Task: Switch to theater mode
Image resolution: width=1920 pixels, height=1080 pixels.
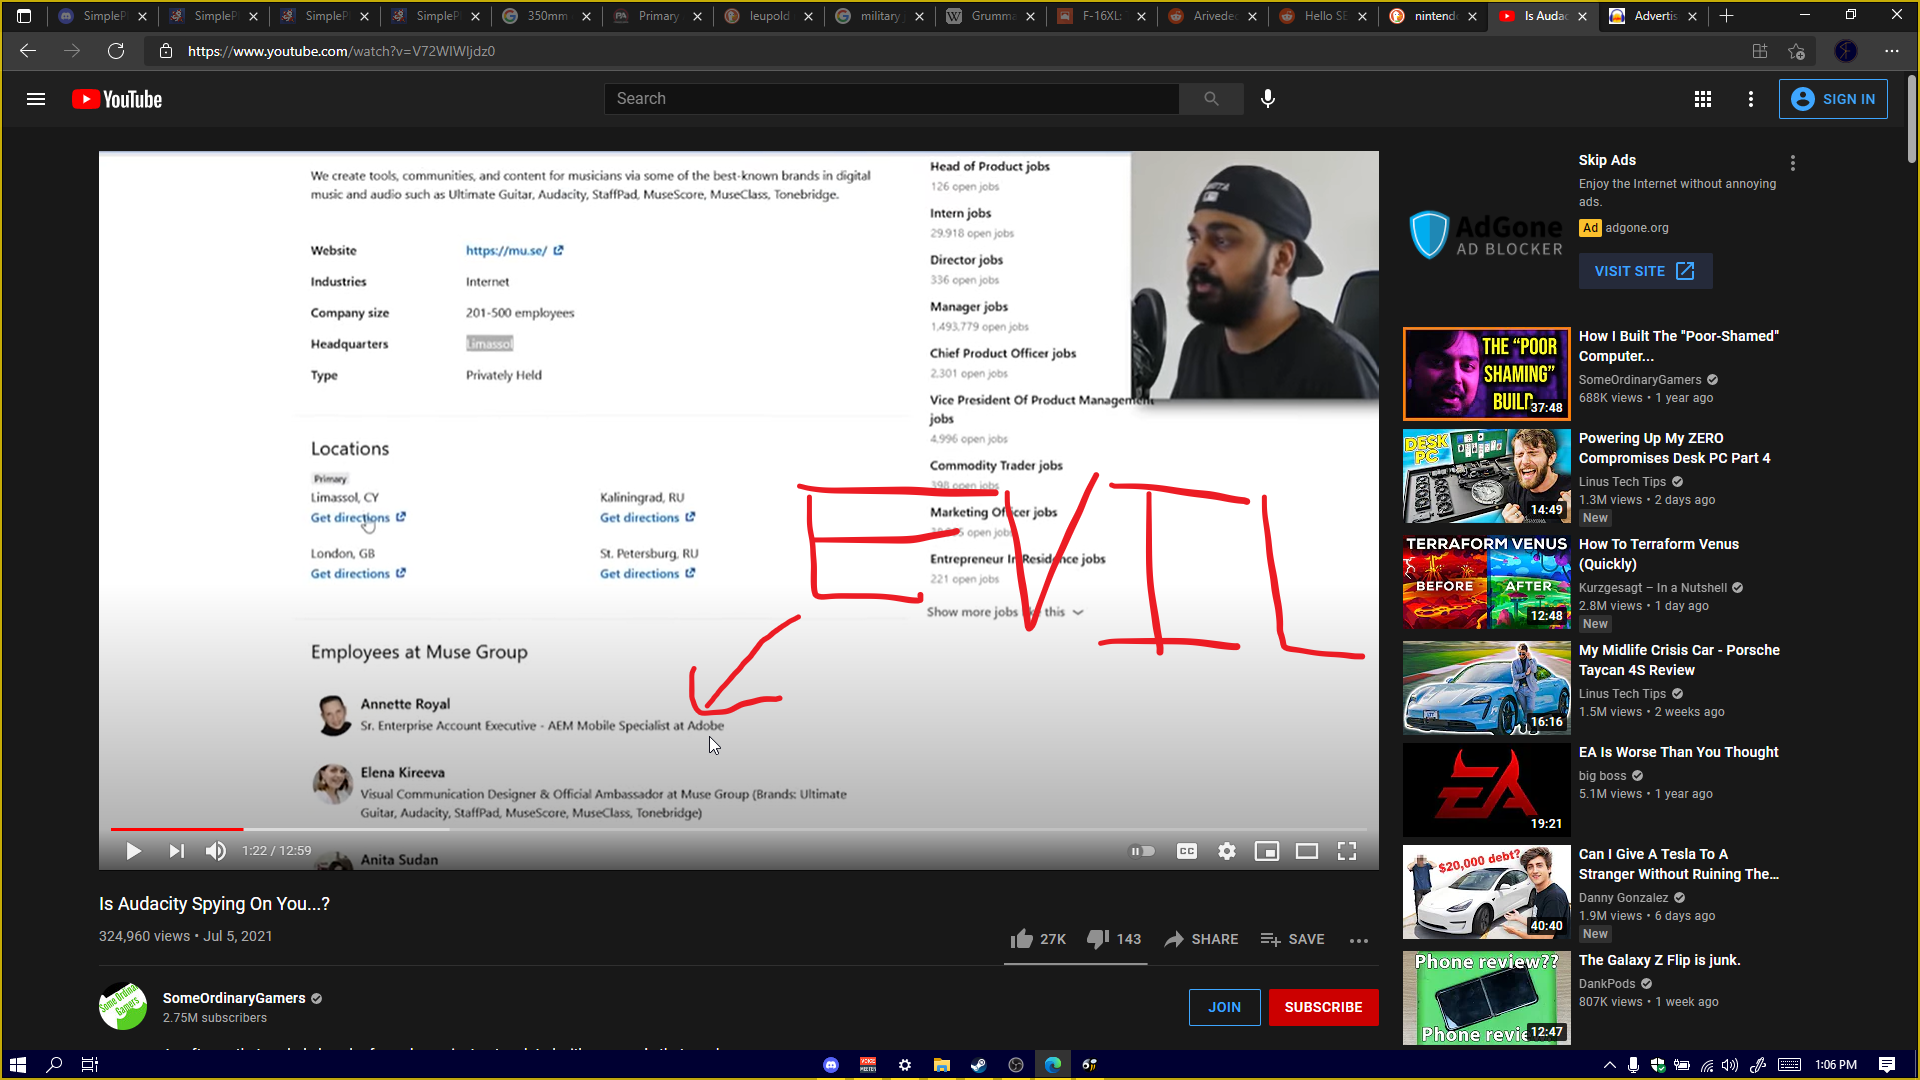Action: point(1307,851)
